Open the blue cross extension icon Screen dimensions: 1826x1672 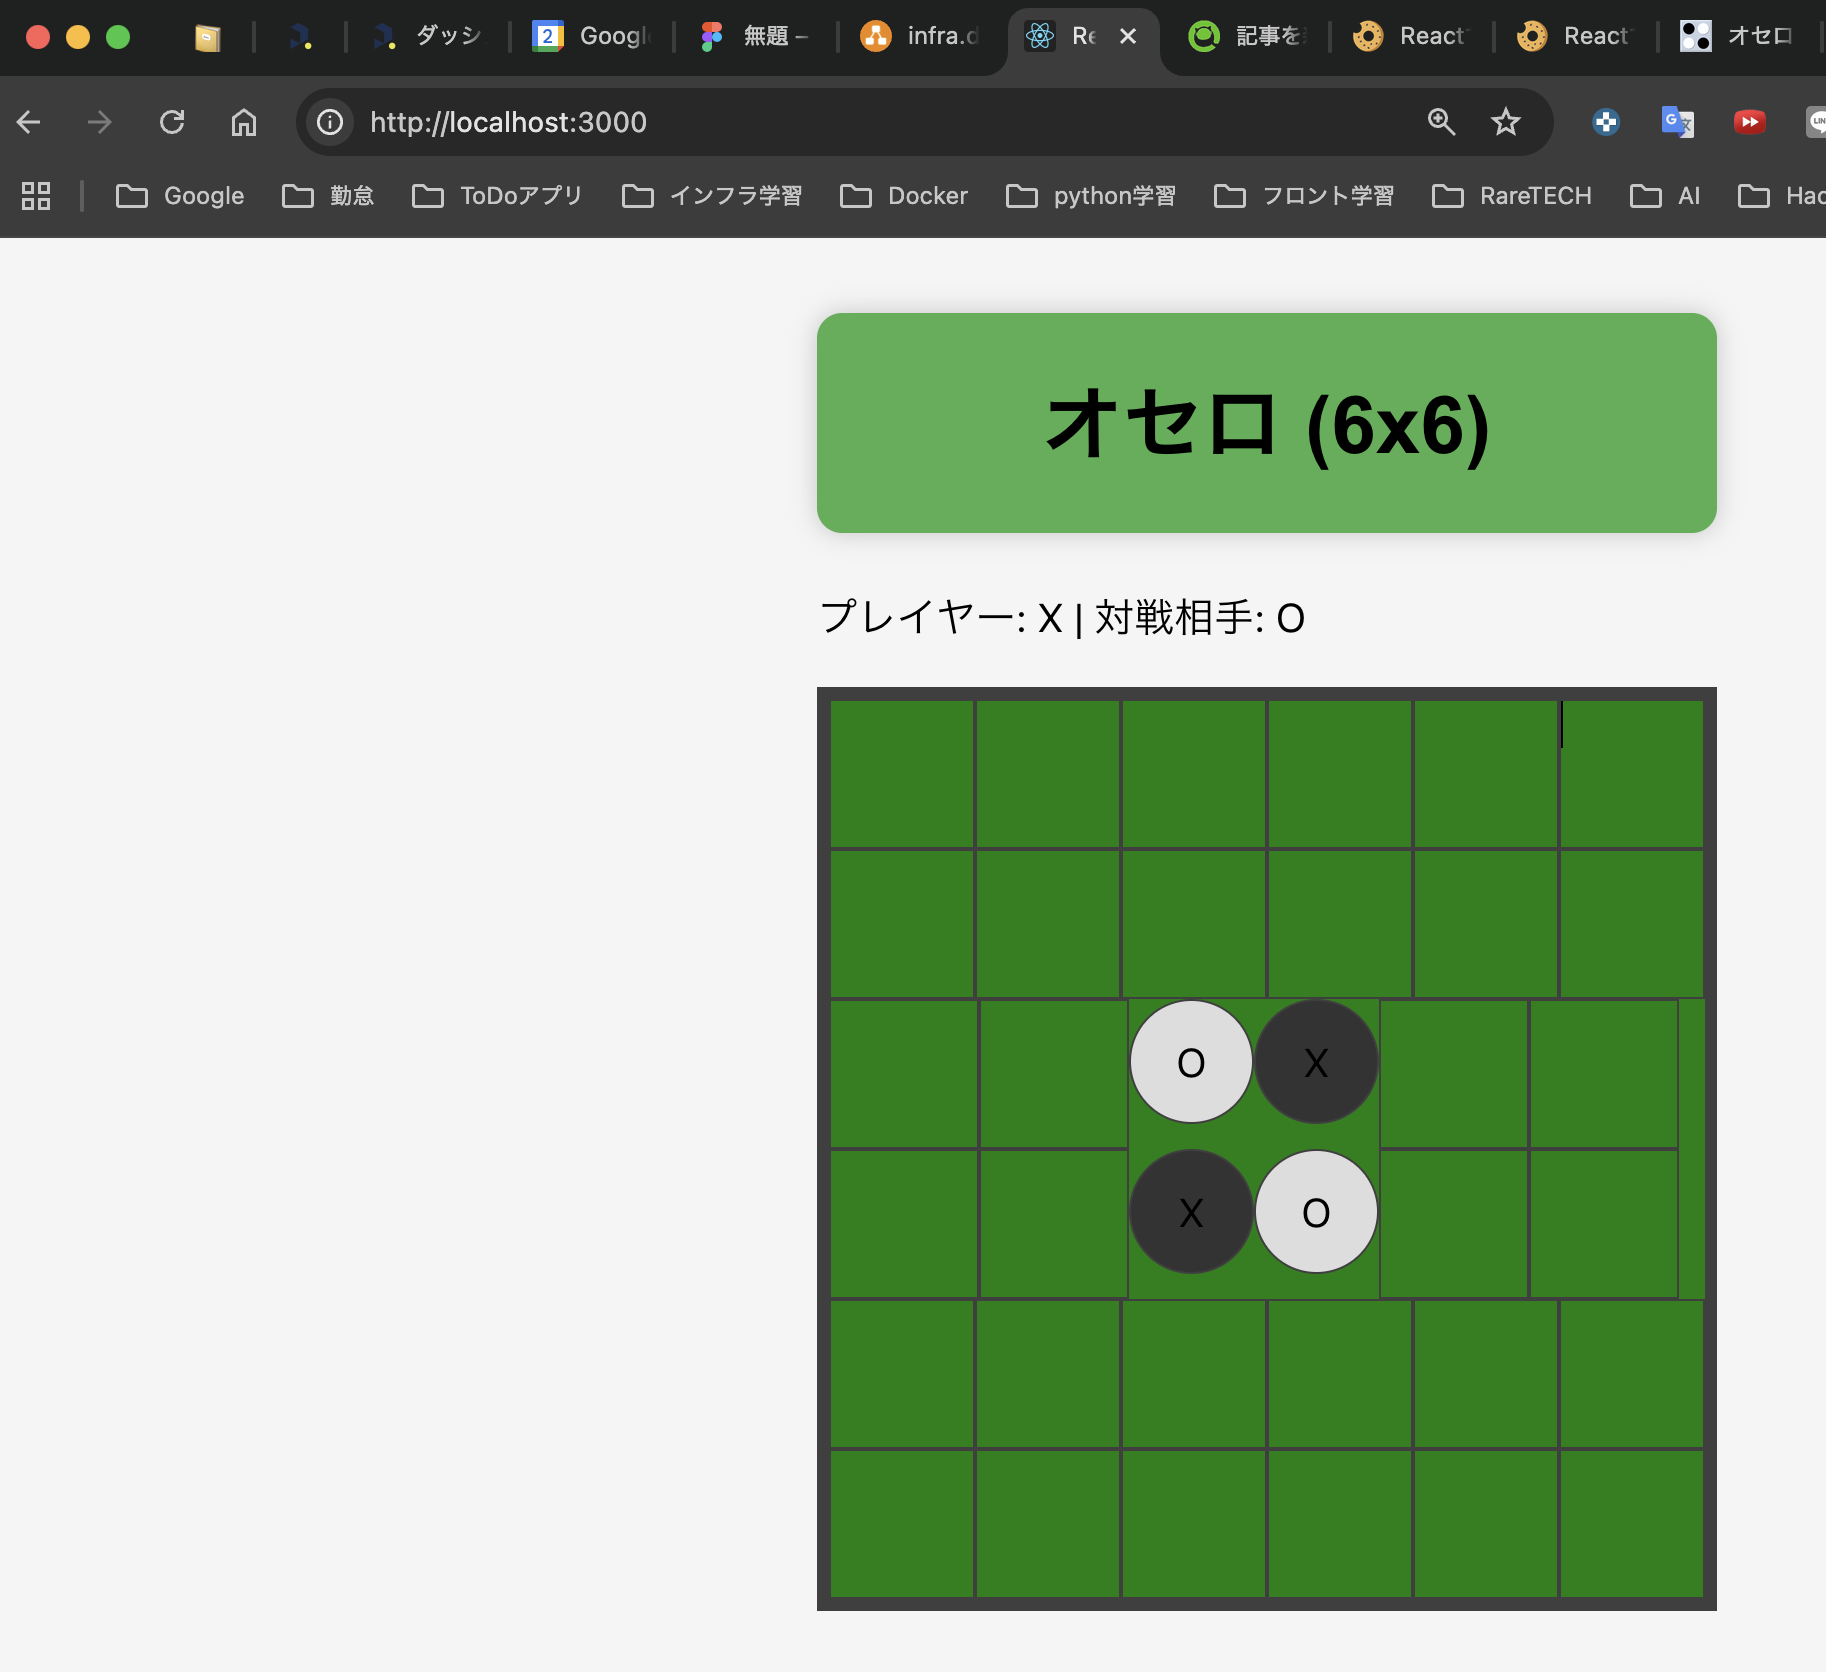click(1605, 122)
